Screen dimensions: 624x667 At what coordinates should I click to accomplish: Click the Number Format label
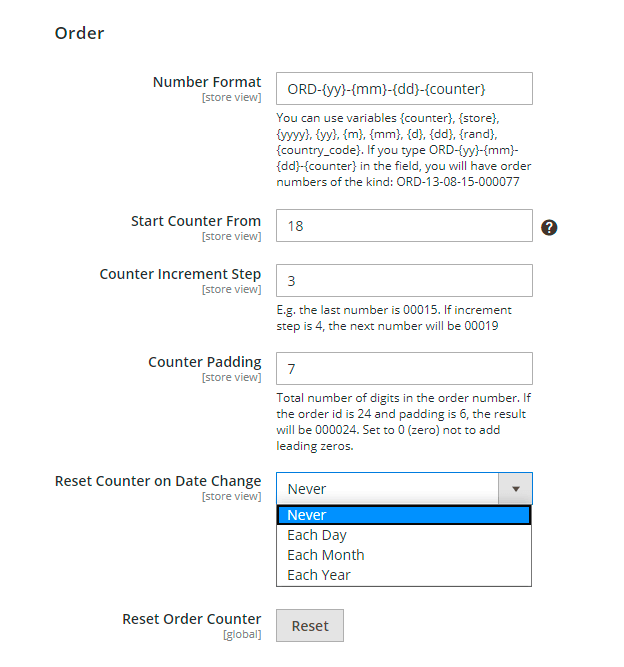tap(207, 82)
